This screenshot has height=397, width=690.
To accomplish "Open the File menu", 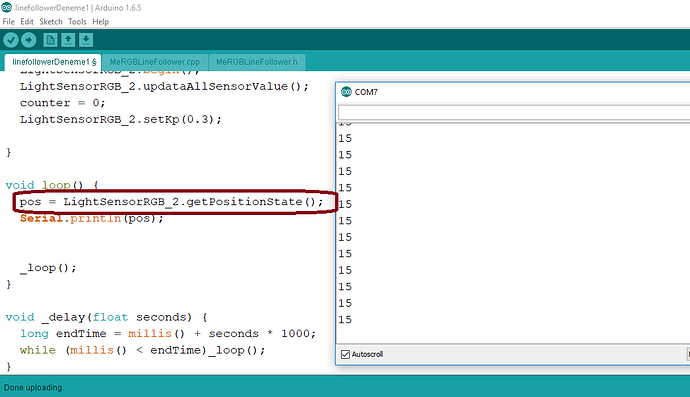I will (8, 22).
